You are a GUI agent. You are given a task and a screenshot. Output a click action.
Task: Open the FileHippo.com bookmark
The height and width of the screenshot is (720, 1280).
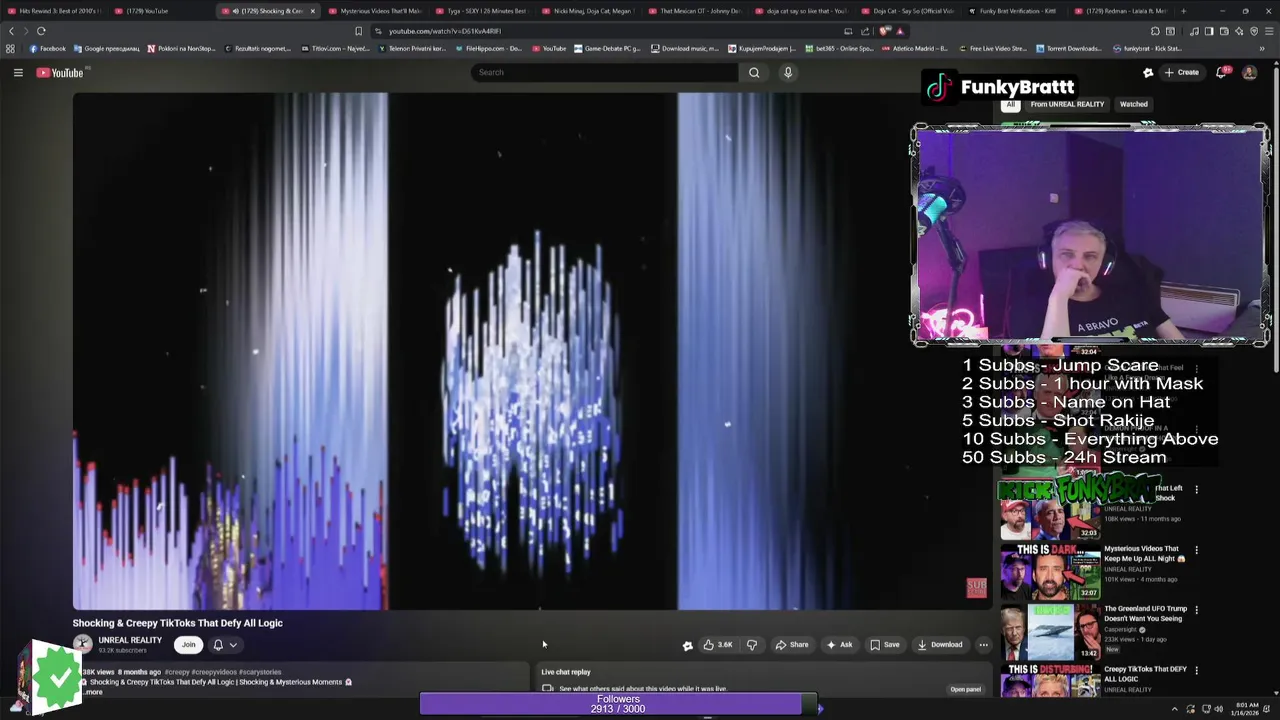point(488,48)
